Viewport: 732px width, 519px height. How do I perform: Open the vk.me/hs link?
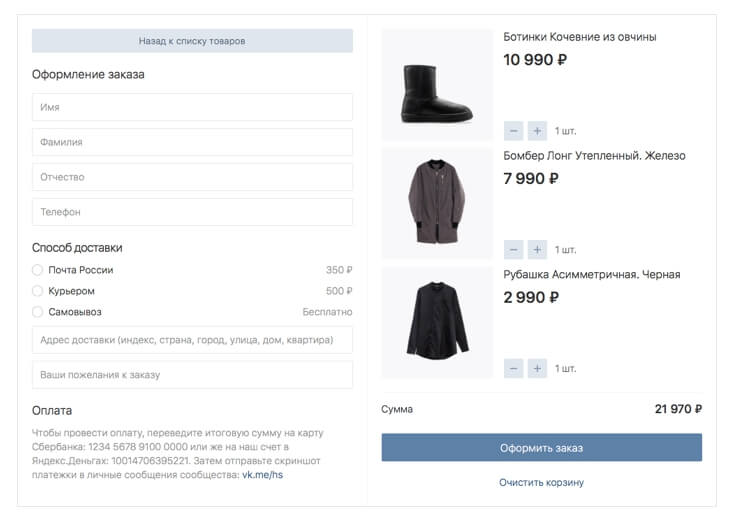point(262,475)
